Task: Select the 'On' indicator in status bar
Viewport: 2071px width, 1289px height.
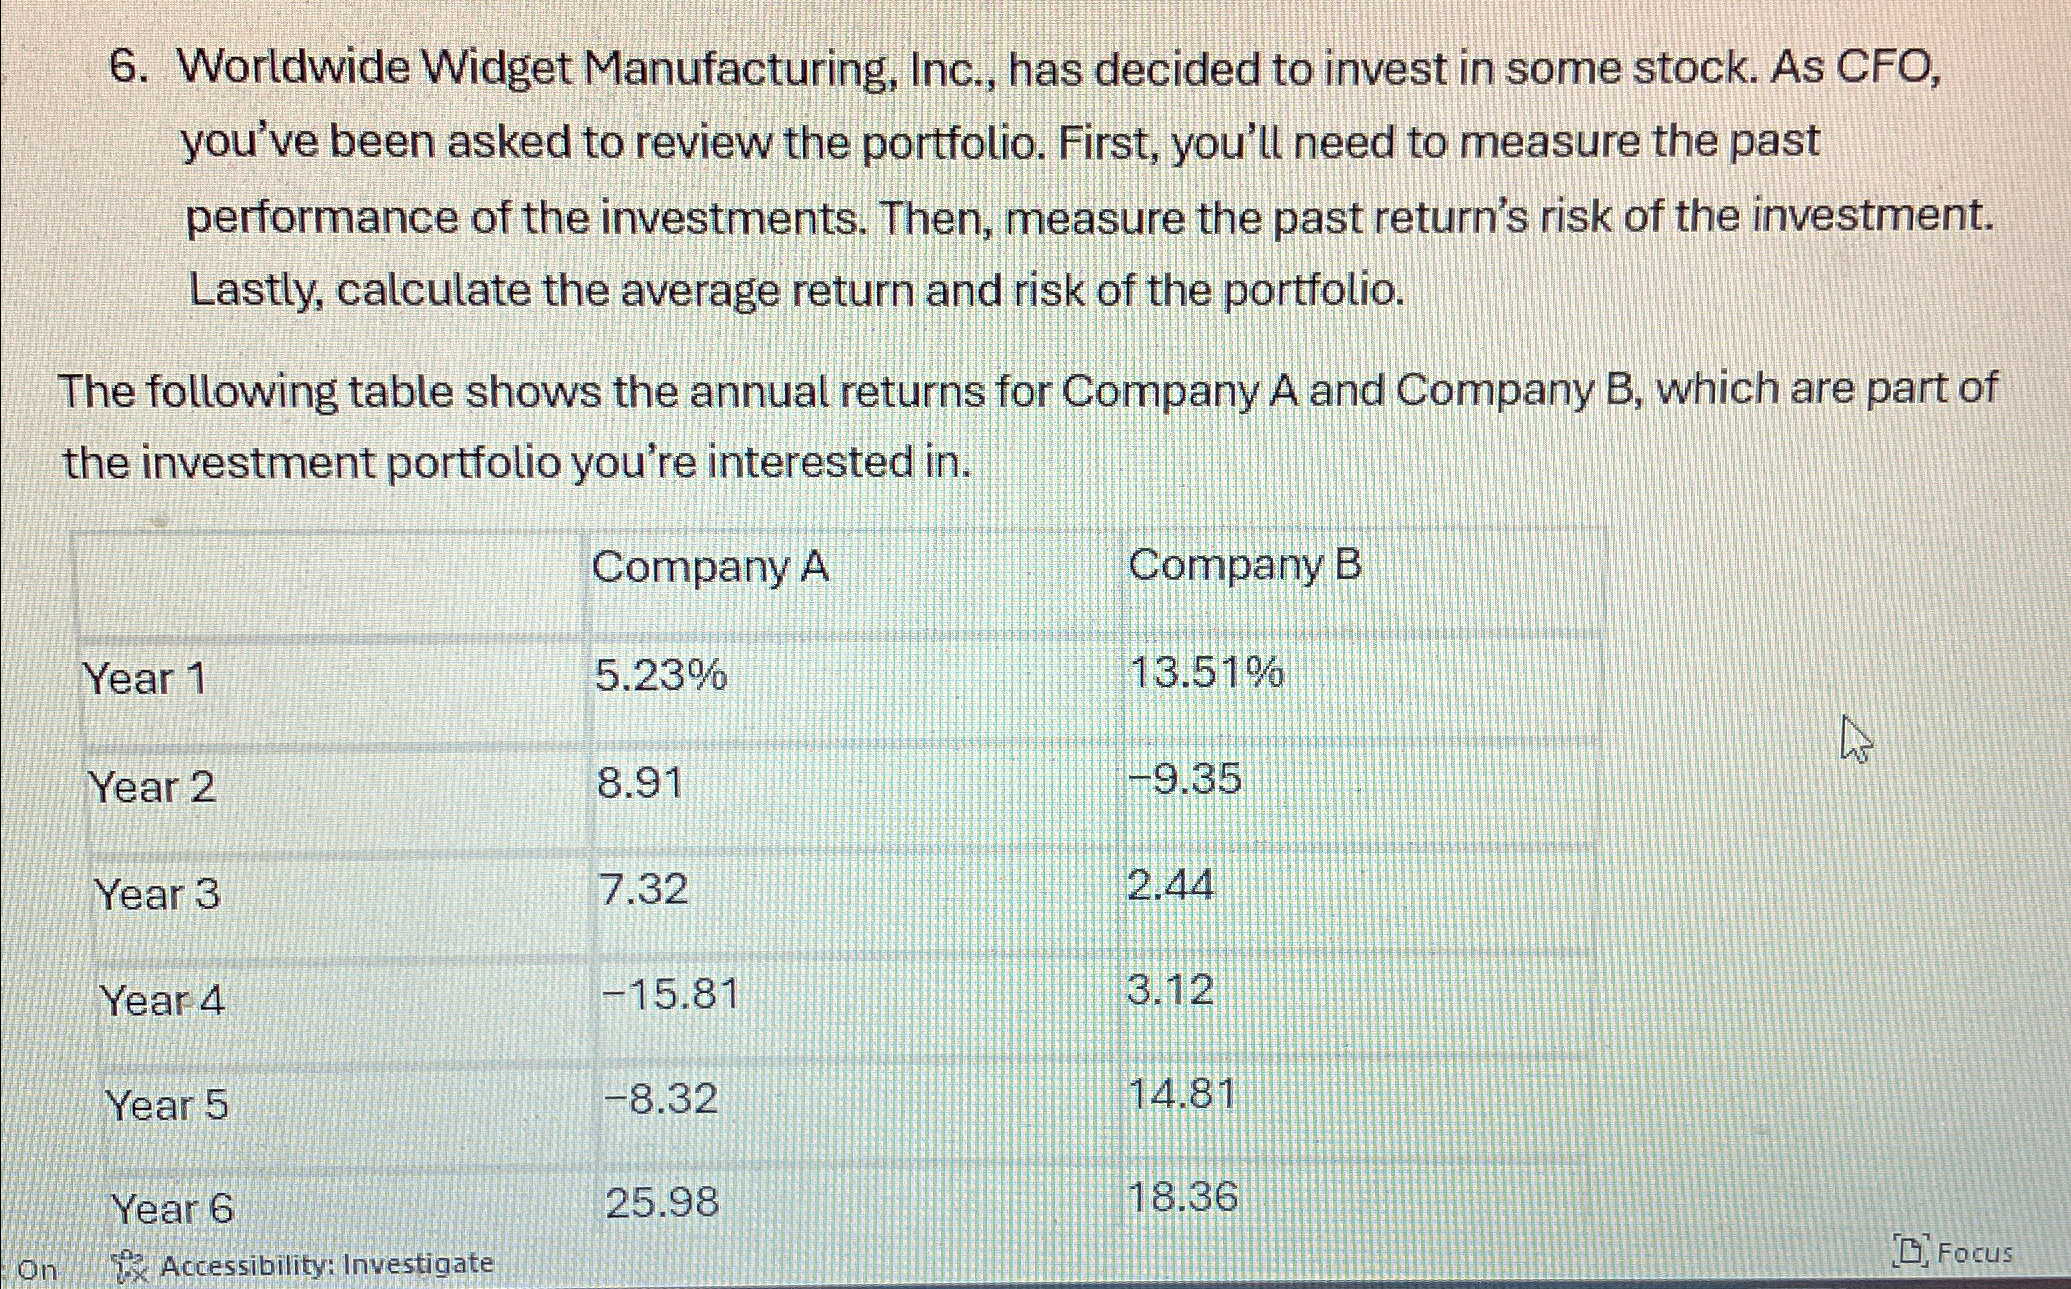Action: point(39,1267)
